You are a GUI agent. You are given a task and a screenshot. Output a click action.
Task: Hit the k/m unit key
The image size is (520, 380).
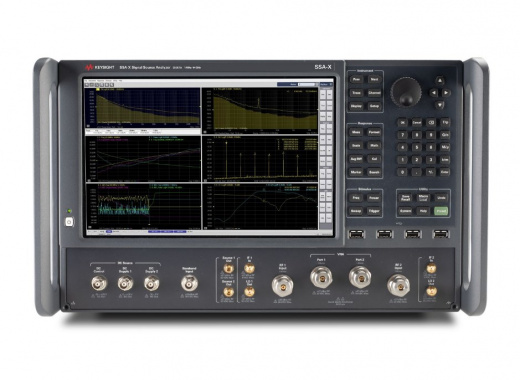(x=445, y=160)
